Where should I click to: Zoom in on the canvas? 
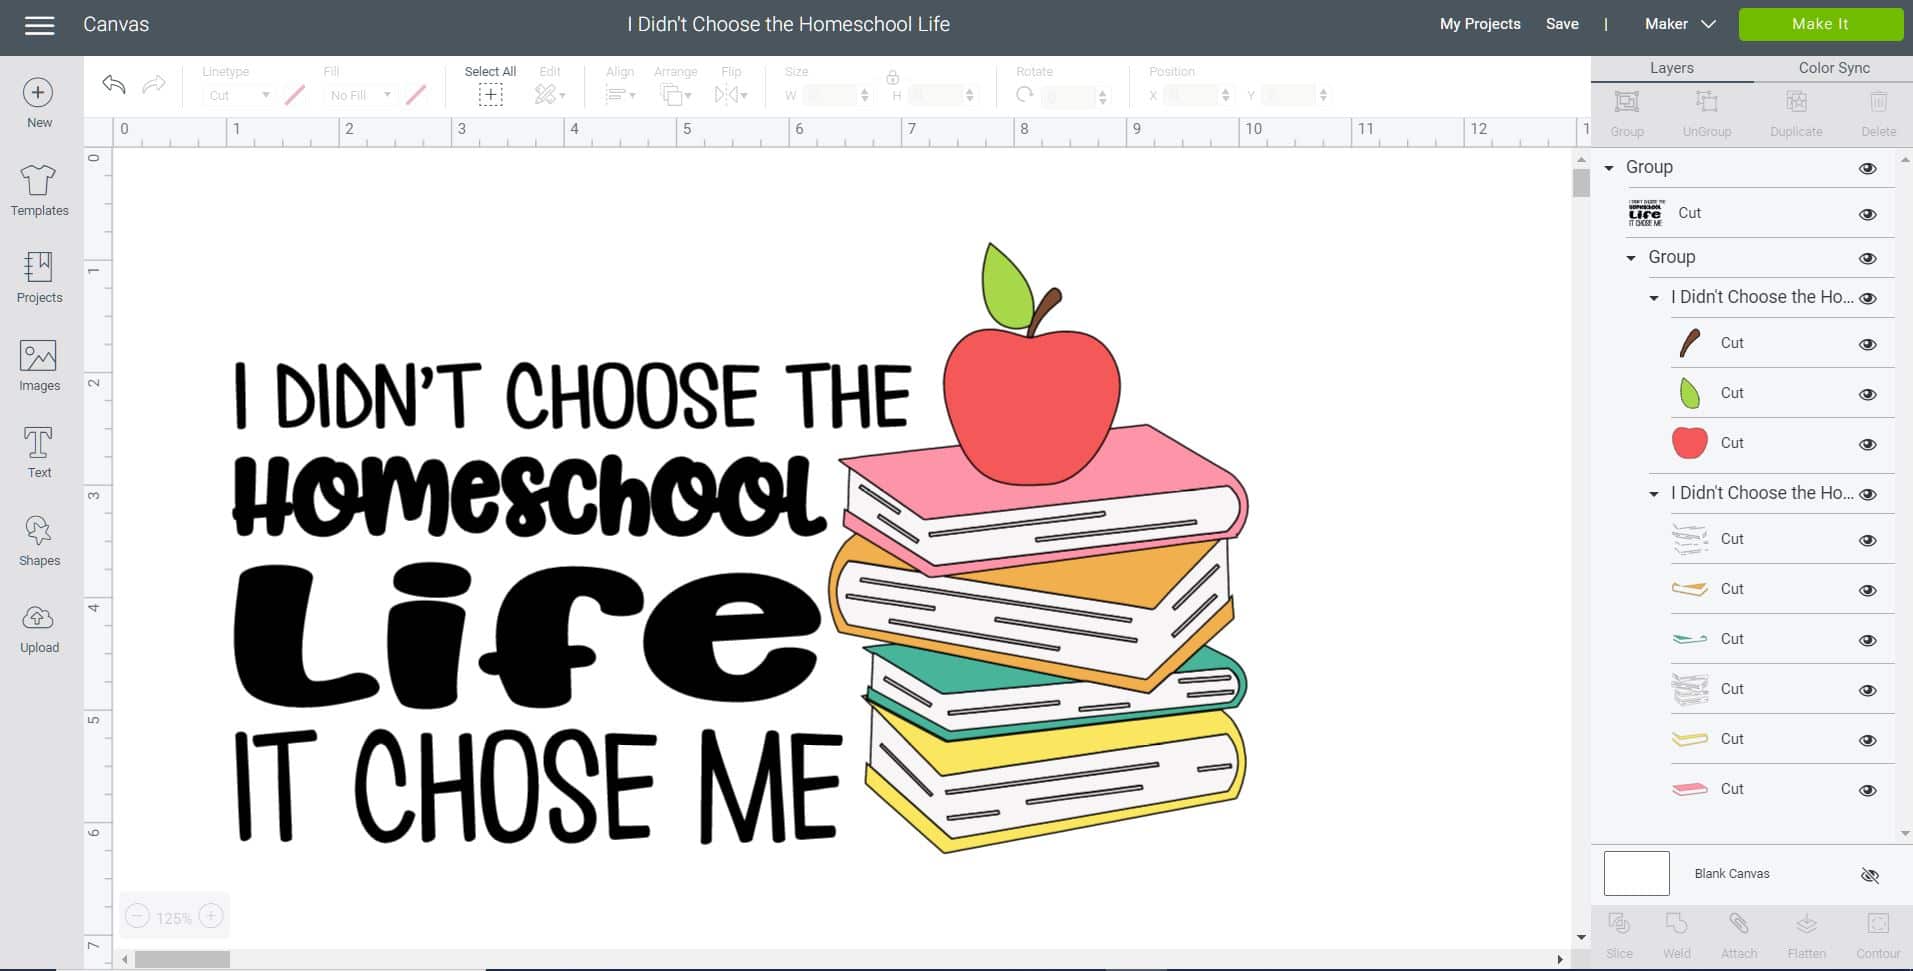click(x=211, y=916)
